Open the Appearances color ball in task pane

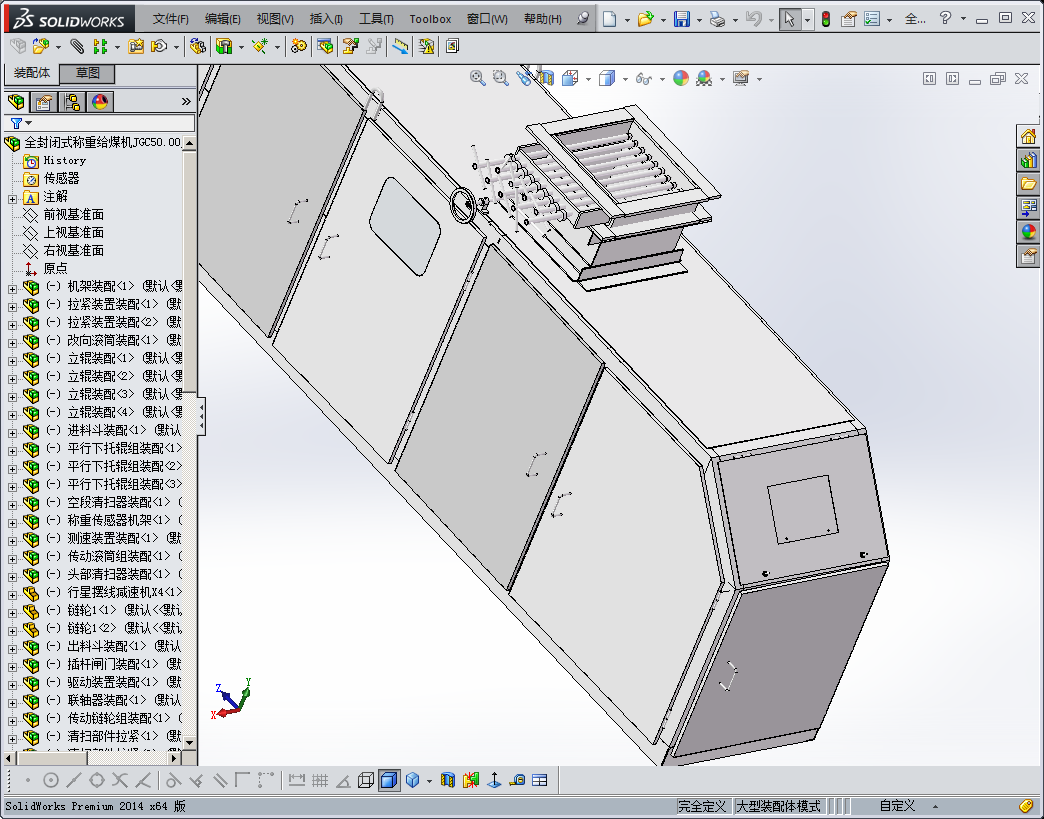(1028, 232)
